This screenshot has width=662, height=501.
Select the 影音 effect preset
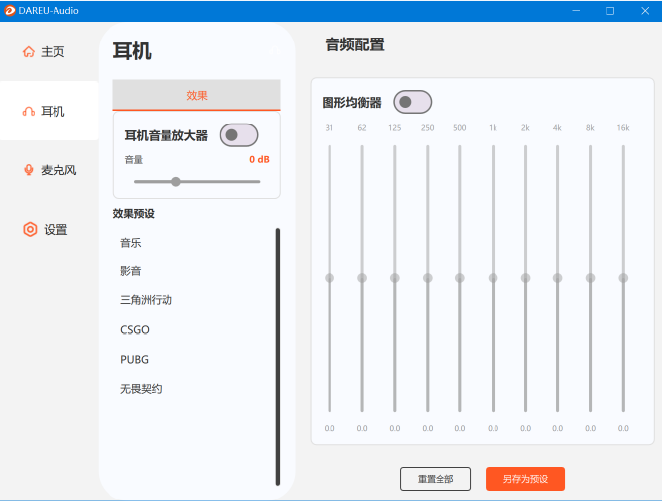coord(131,271)
